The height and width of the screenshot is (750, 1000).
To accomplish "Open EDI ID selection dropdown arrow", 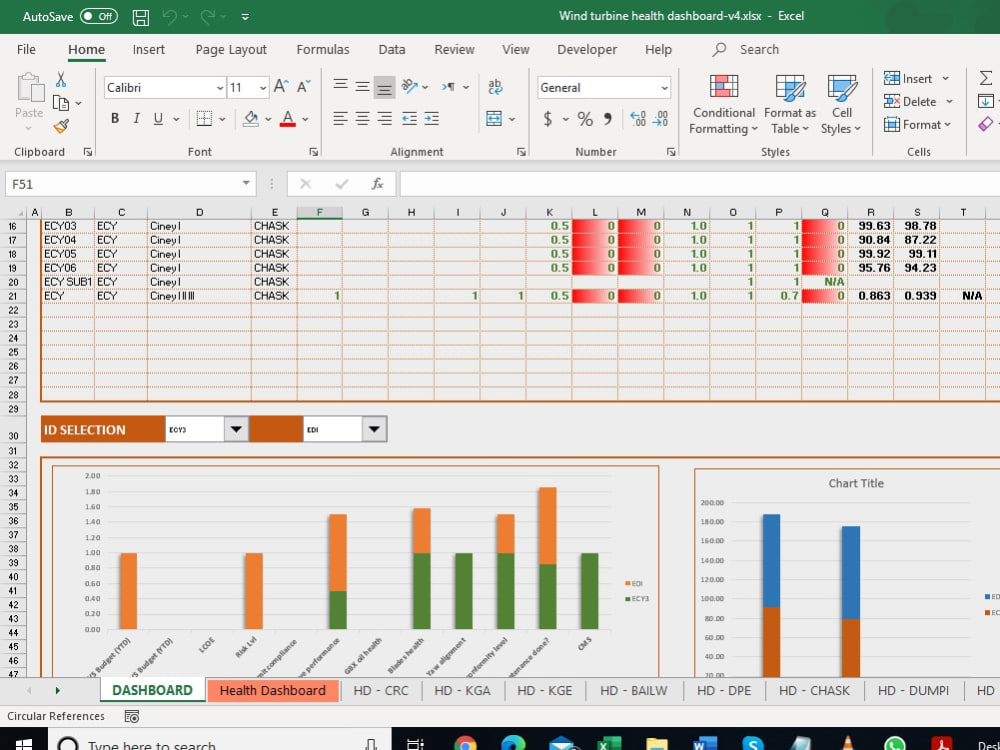I will tap(374, 429).
